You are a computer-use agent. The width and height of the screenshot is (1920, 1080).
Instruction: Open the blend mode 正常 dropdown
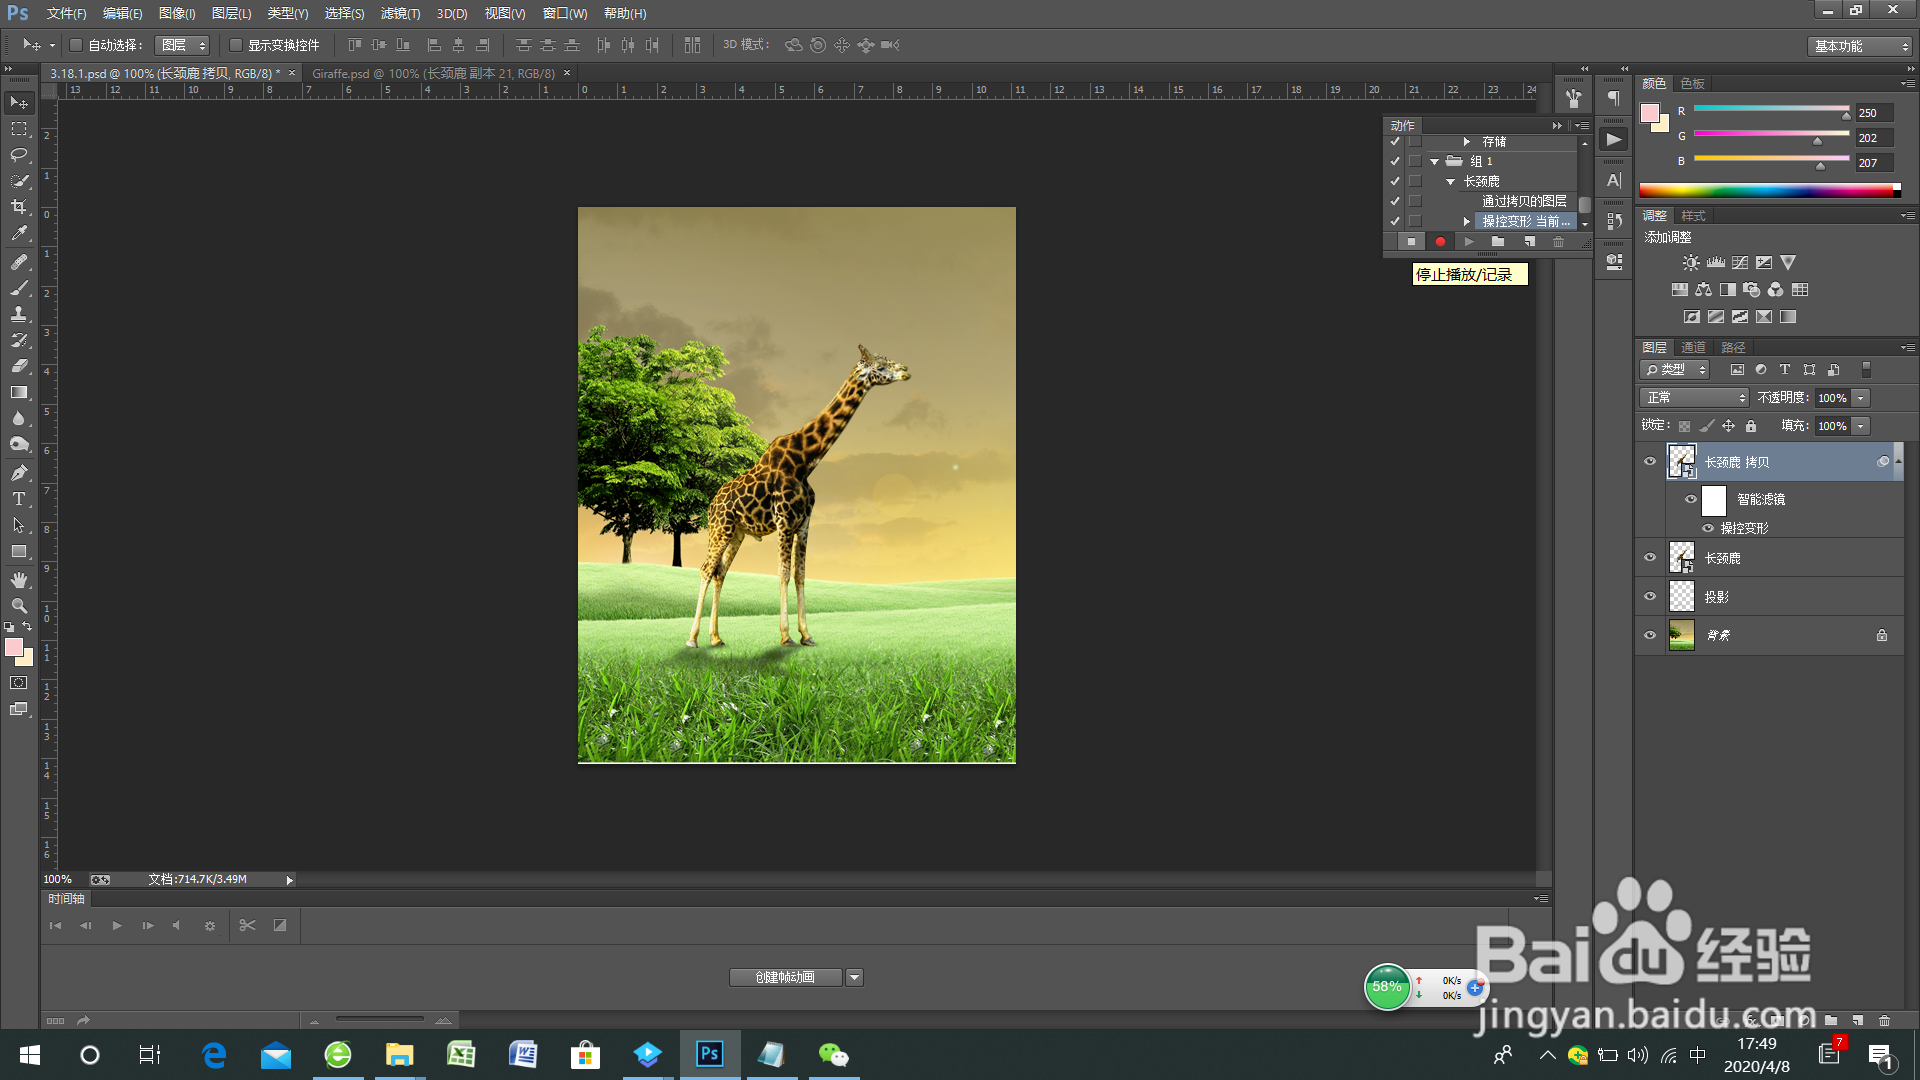pyautogui.click(x=1694, y=398)
